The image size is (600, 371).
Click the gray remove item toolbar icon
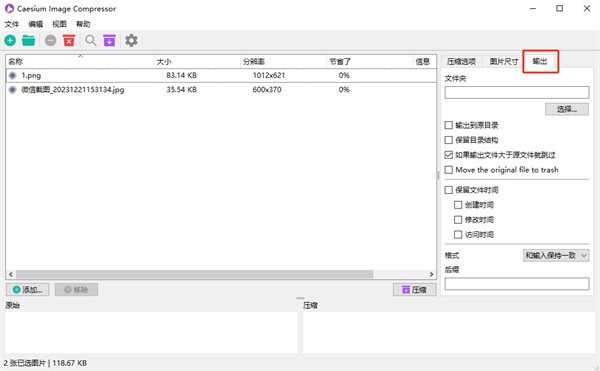point(51,40)
